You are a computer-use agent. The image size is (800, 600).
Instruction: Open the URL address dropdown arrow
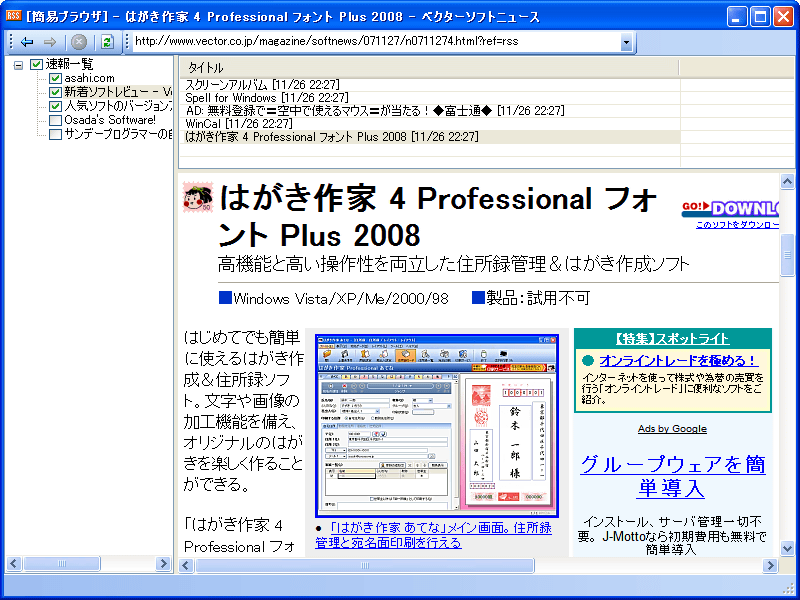tap(627, 42)
